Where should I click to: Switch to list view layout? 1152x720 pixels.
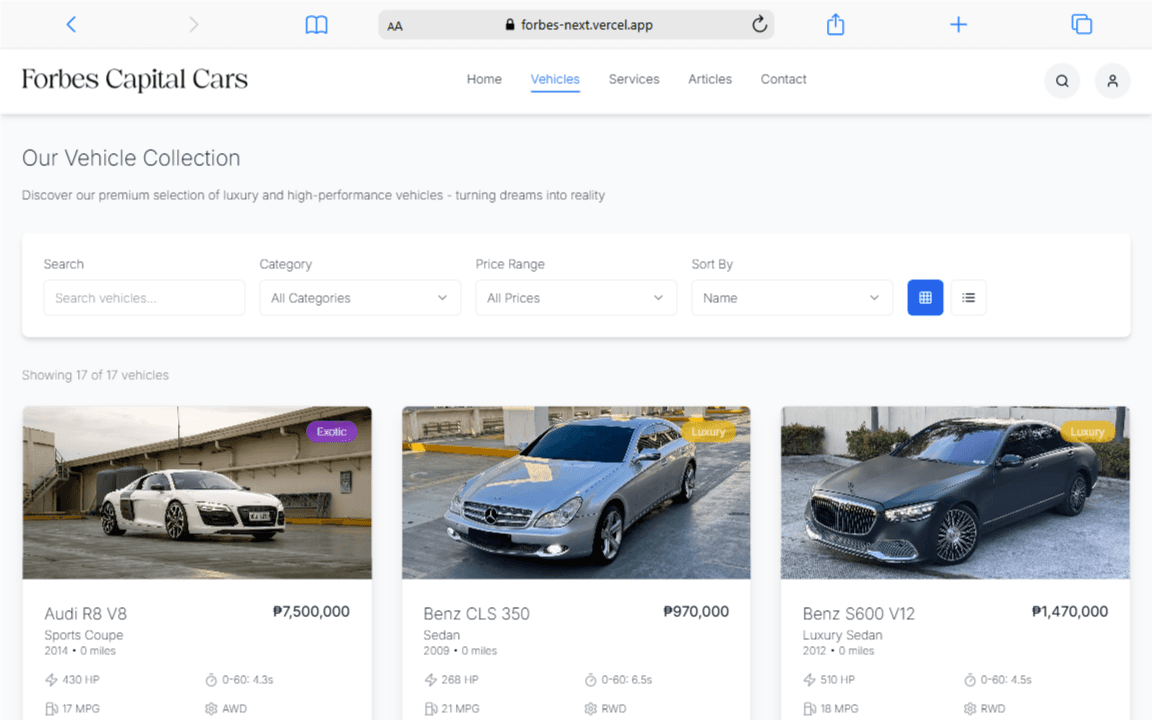pyautogui.click(x=968, y=298)
